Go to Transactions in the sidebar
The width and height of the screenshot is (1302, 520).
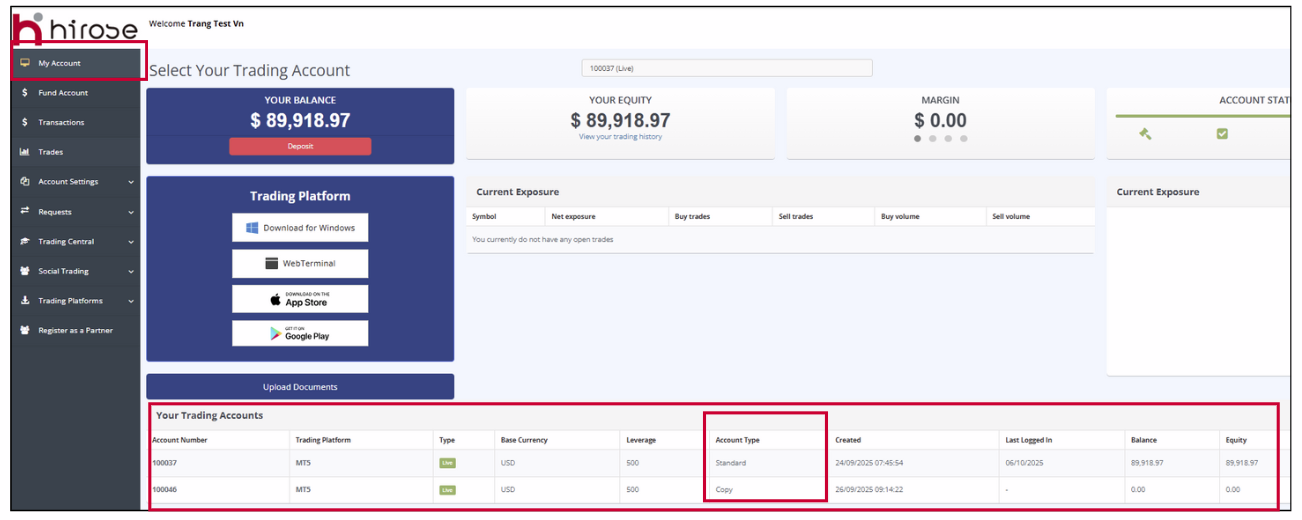point(61,122)
